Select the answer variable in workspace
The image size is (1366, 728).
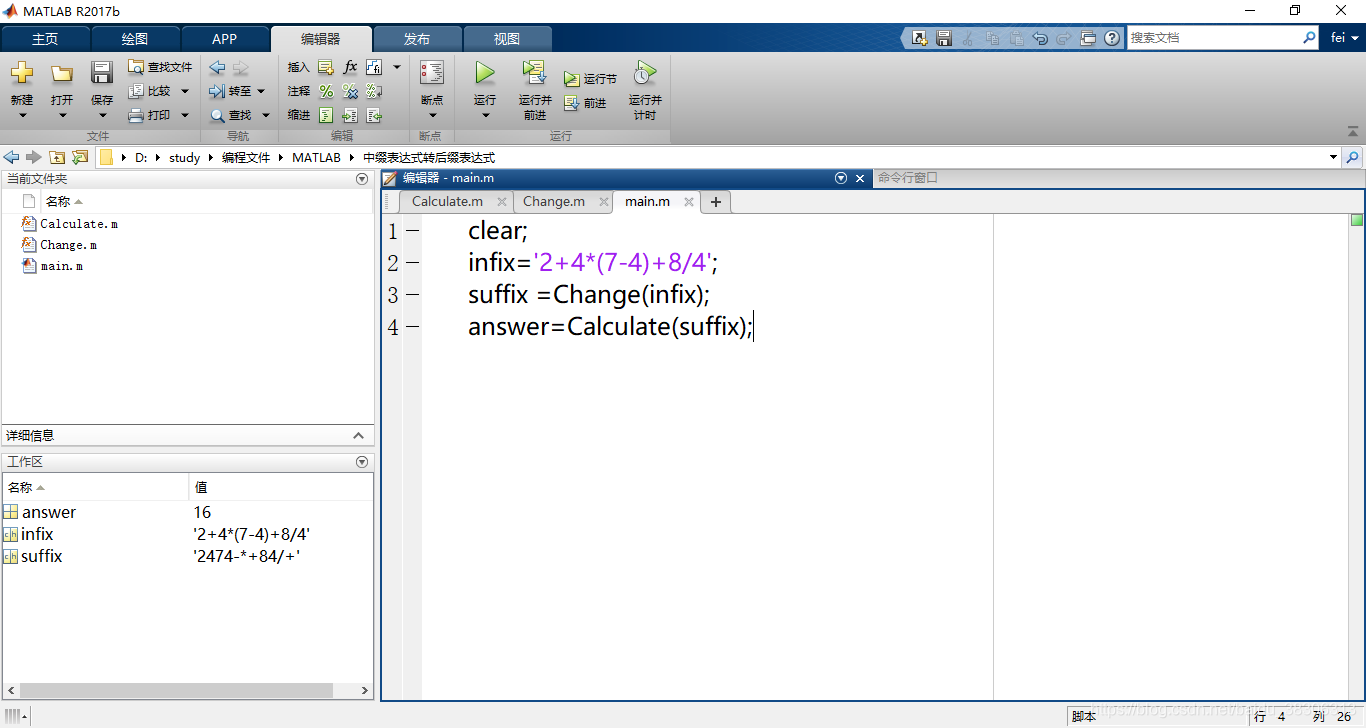49,512
